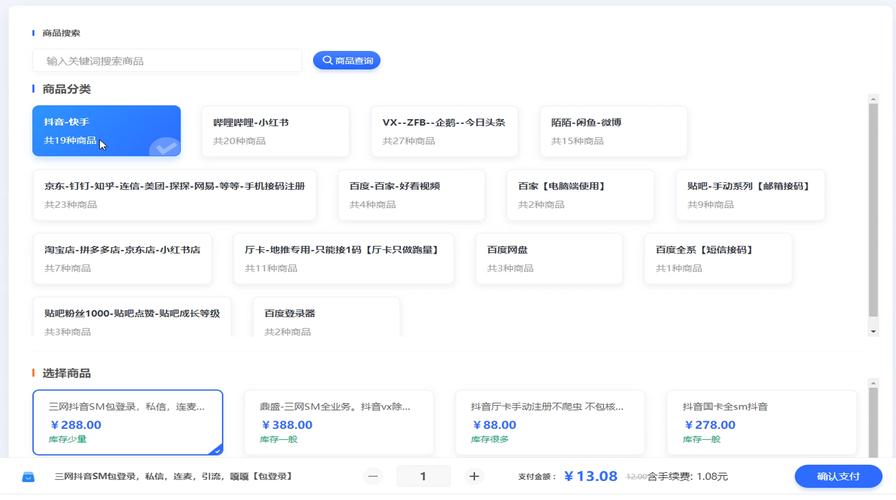Viewport: 896px width, 500px height.
Task: Select the 百度-百家-好看视频 category
Action: coord(411,195)
